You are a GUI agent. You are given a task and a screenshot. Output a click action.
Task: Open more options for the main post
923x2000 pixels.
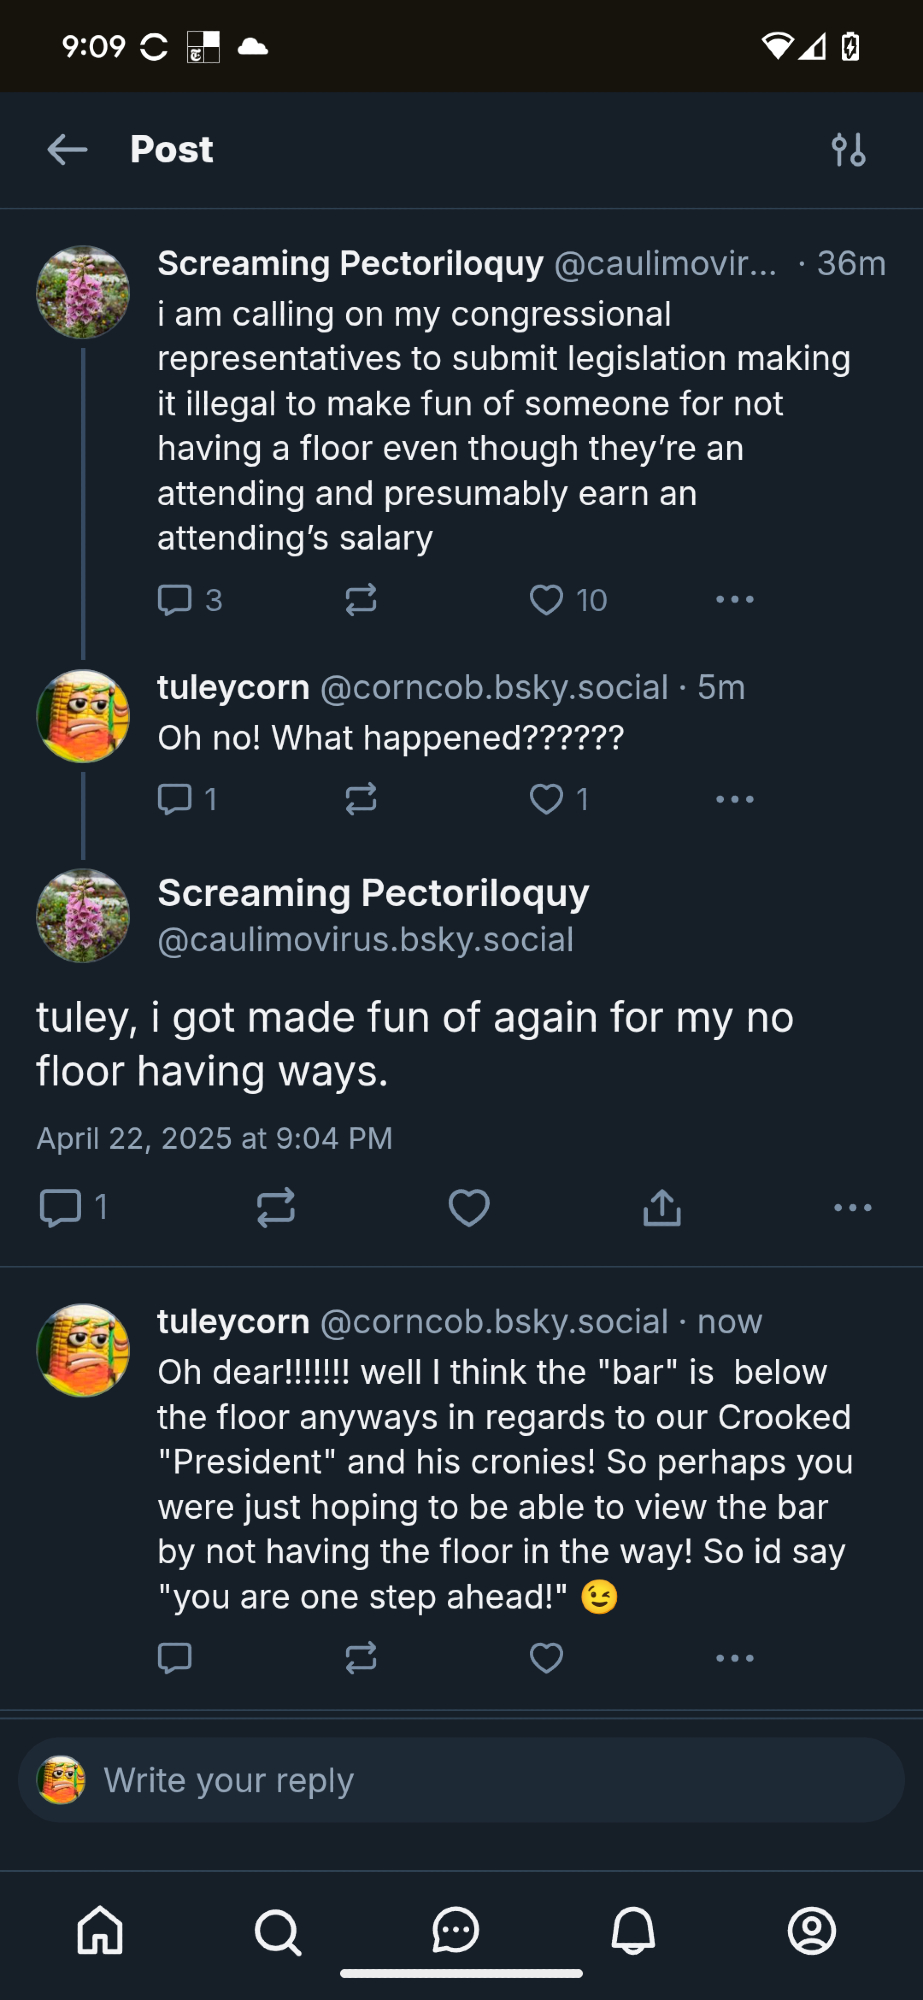(852, 1208)
